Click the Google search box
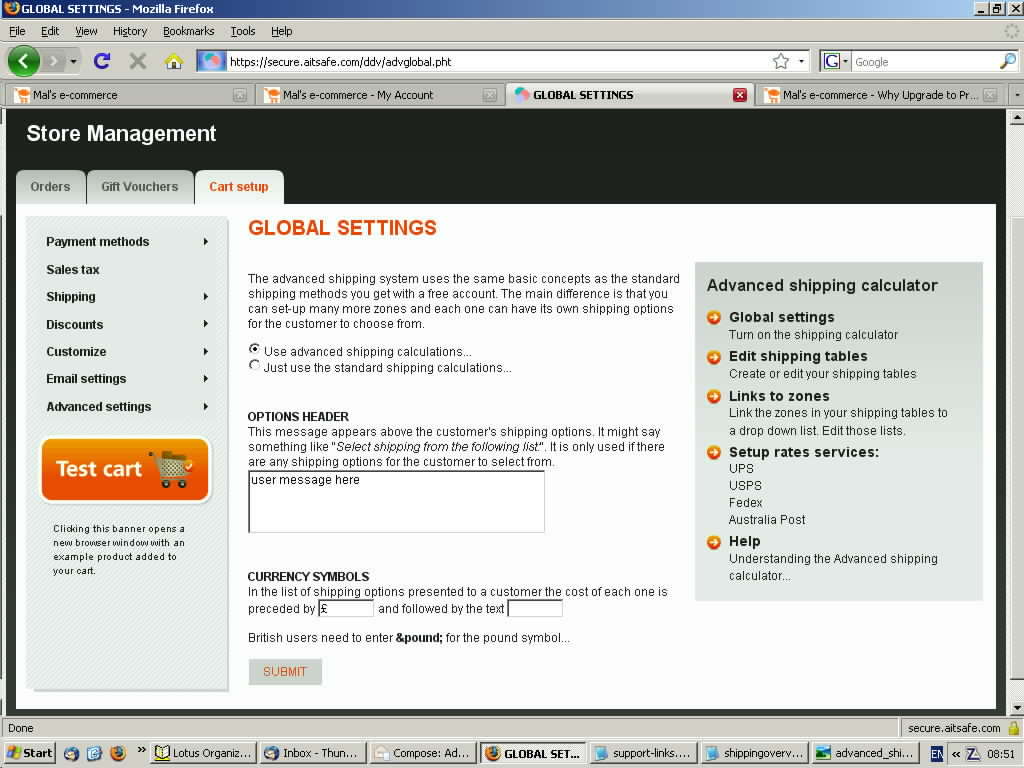 925,61
